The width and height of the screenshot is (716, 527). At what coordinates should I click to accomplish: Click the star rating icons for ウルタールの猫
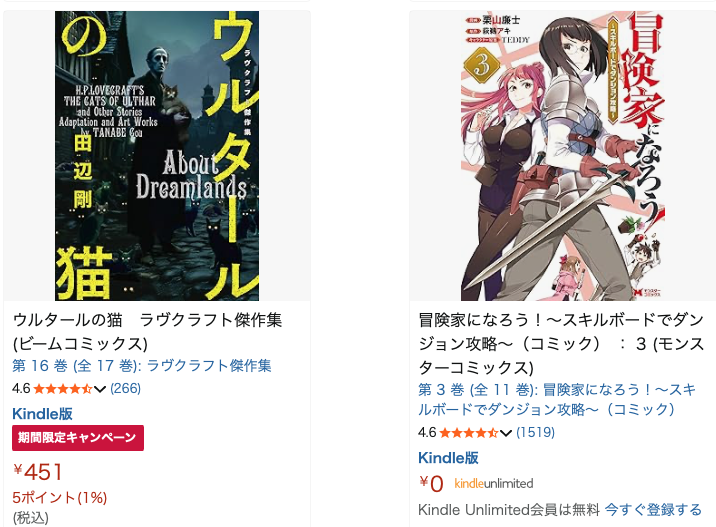[x=63, y=389]
